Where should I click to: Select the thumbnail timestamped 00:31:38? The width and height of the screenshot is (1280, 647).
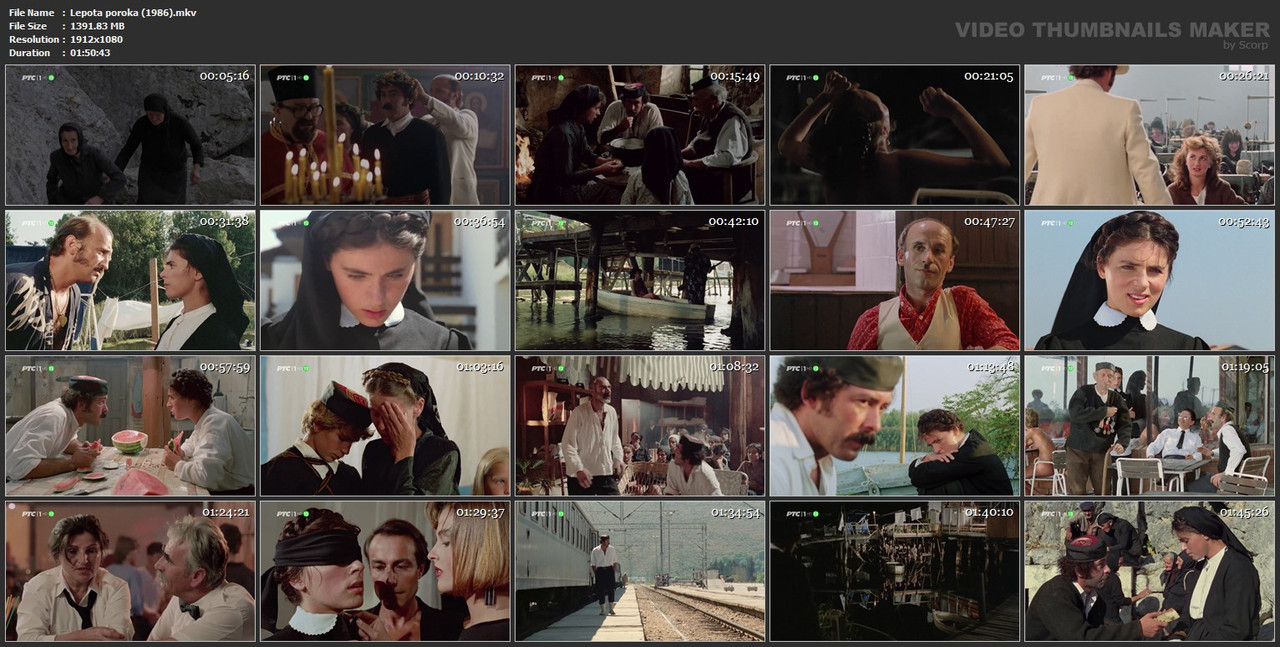tap(130, 280)
